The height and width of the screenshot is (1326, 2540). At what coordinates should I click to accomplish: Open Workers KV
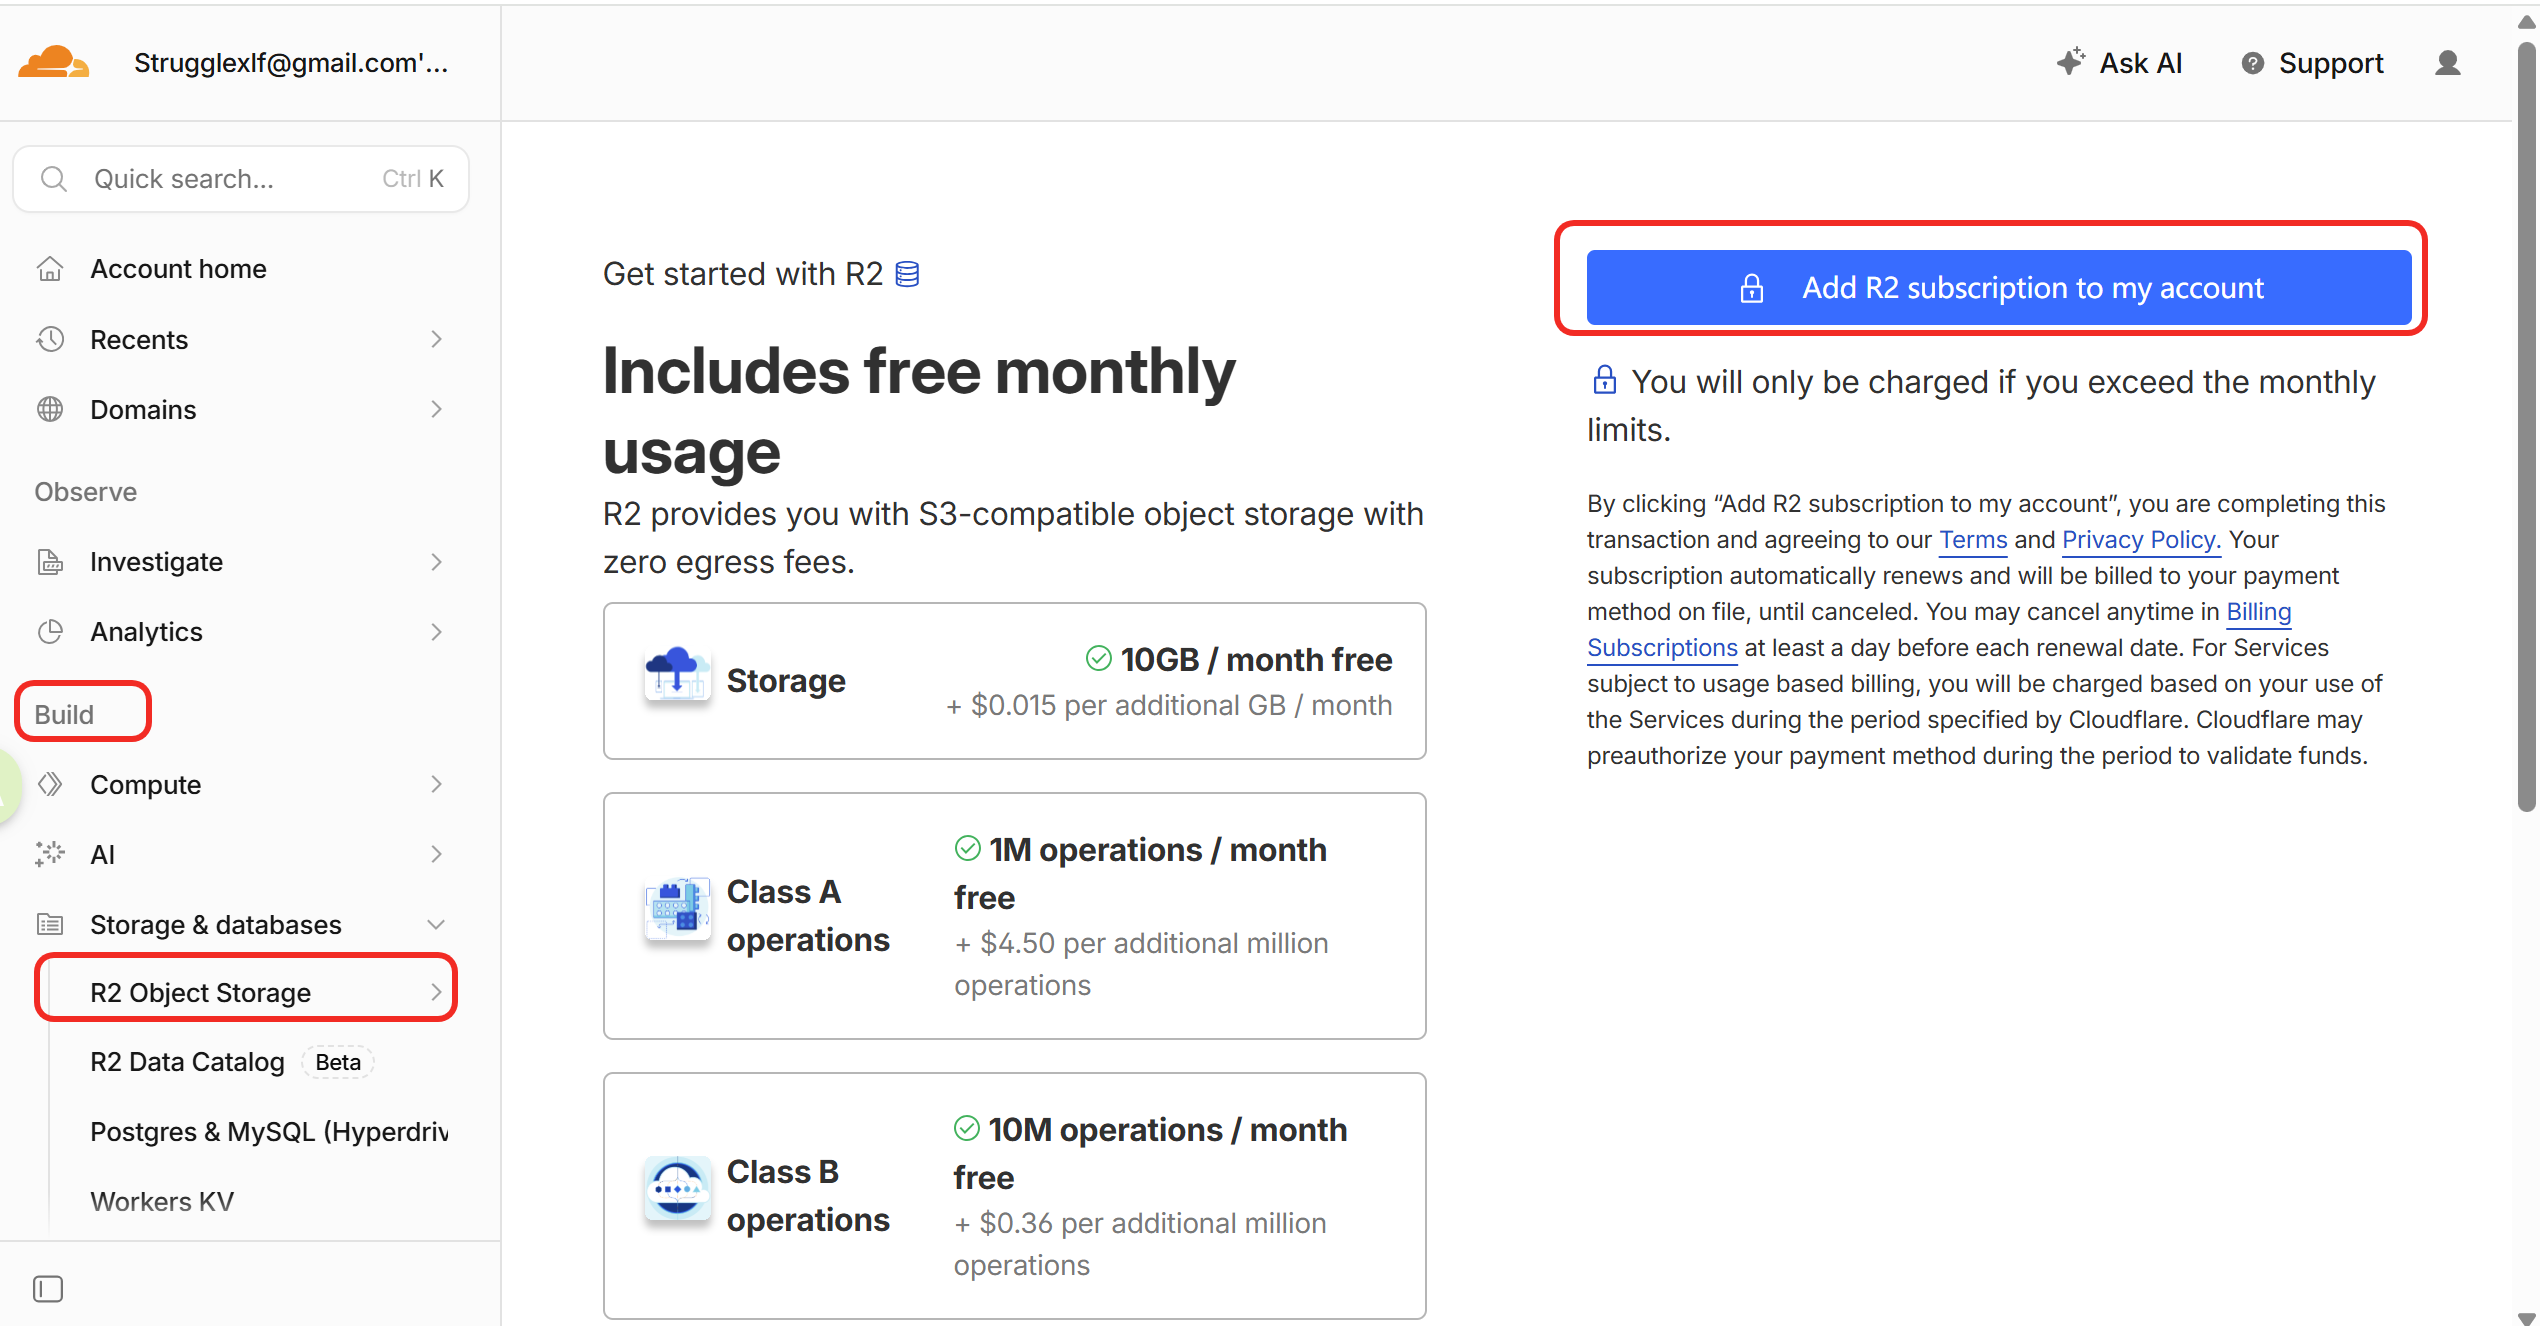[x=162, y=1202]
